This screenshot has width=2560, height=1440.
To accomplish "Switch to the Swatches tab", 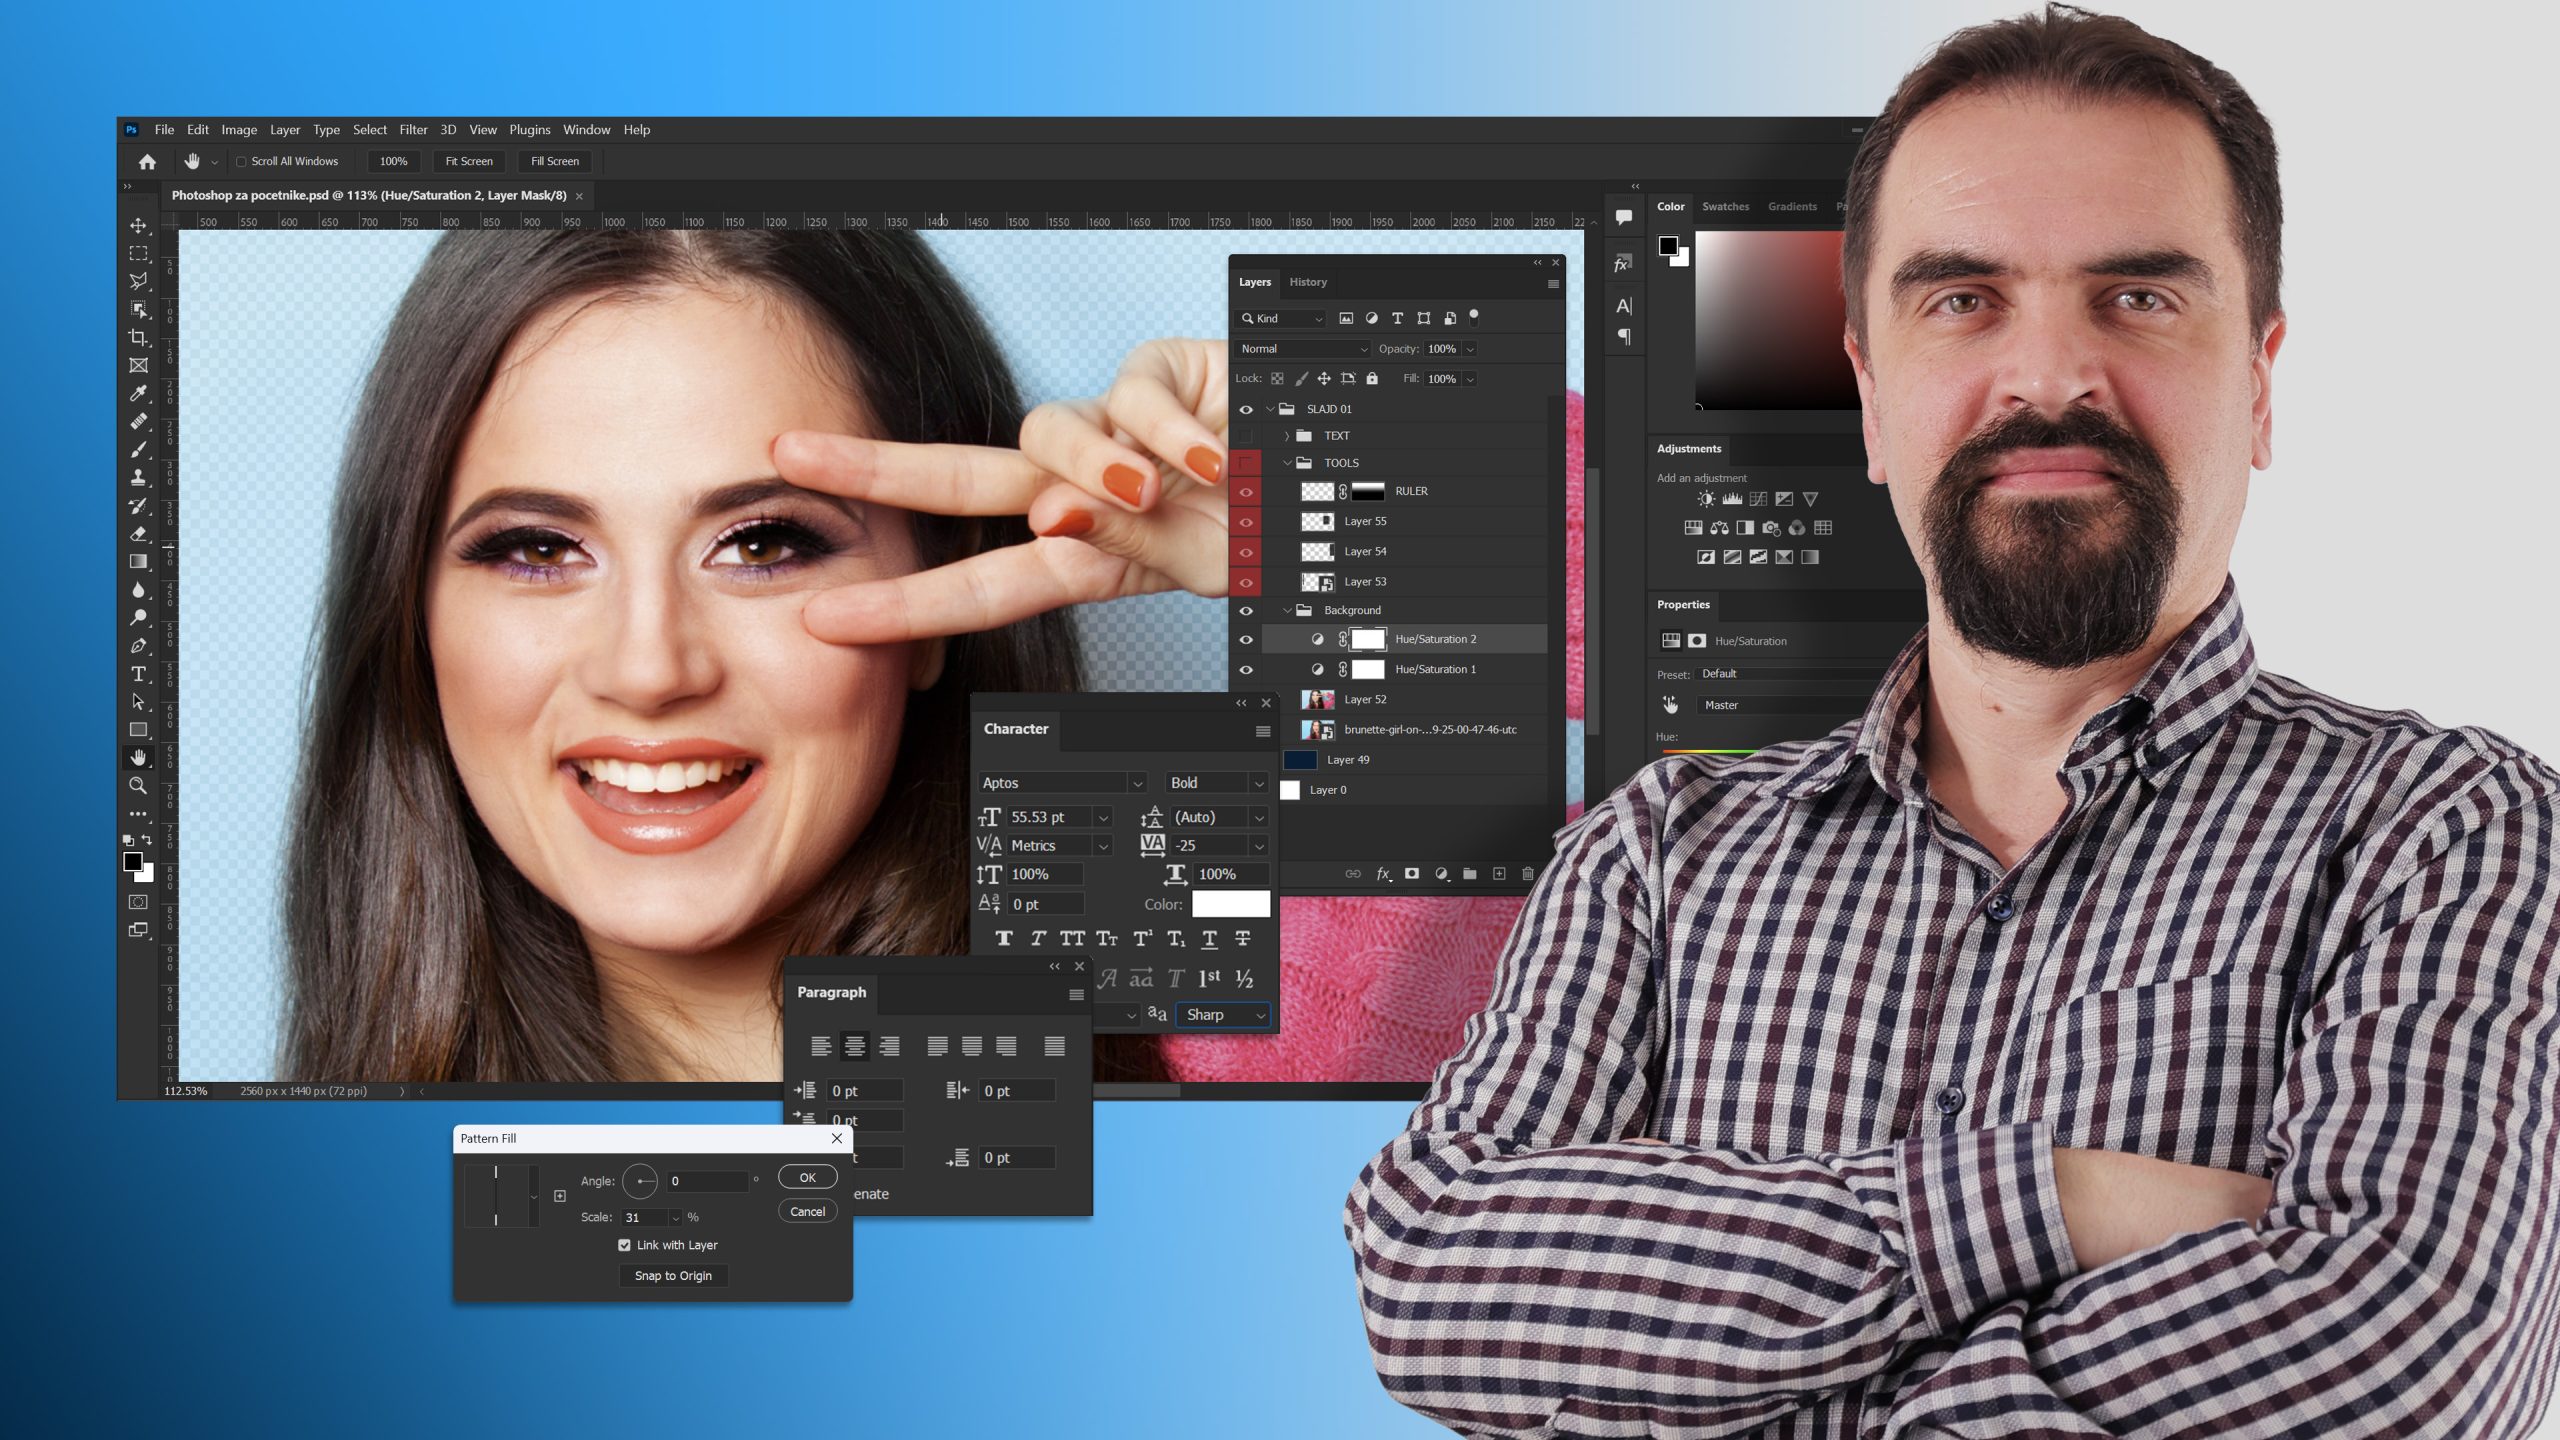I will pos(1725,206).
